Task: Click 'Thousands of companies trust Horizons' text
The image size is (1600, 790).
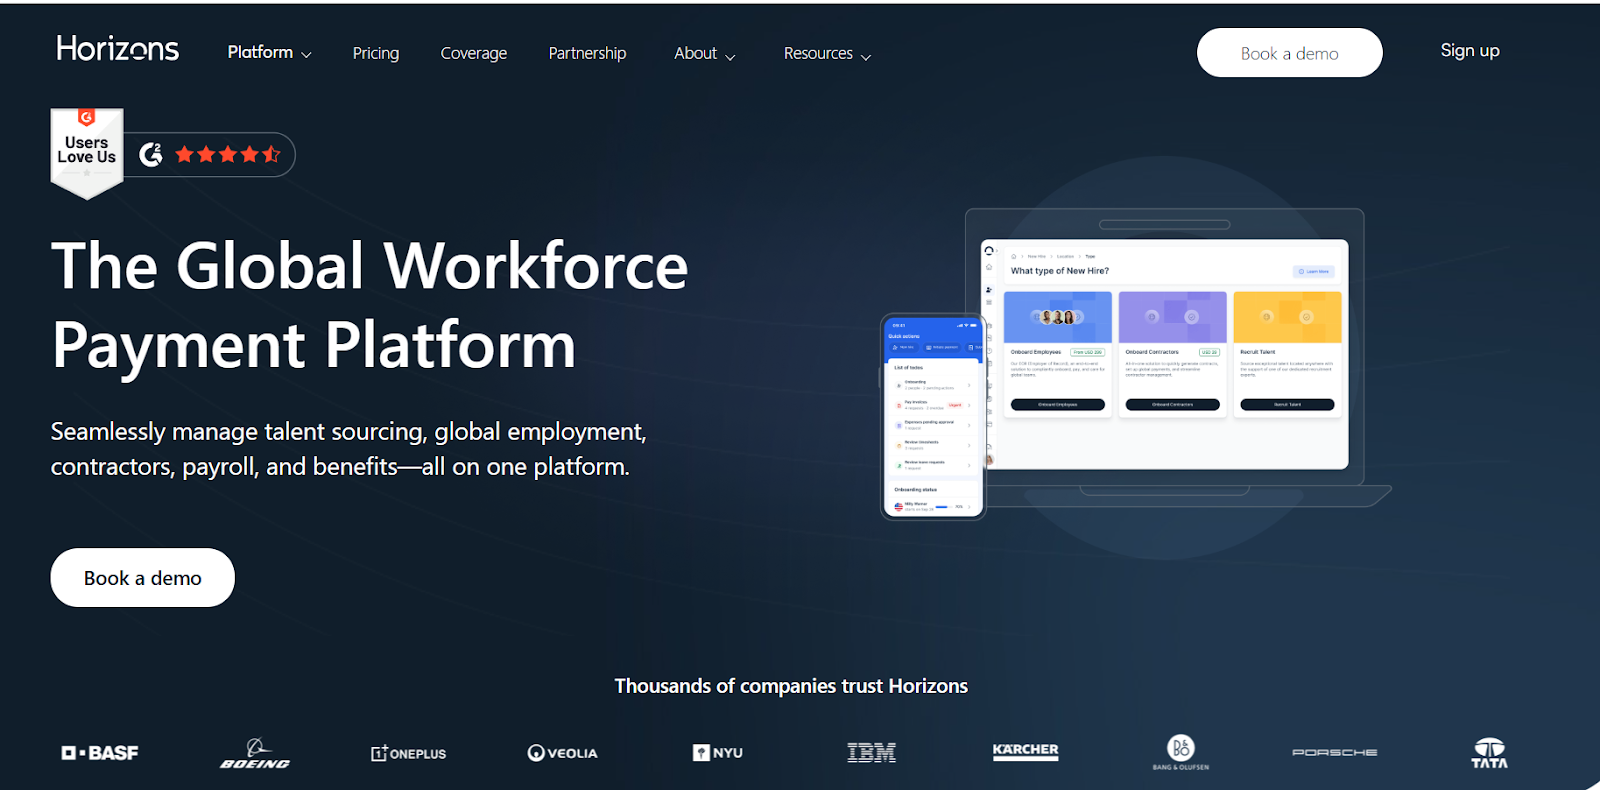Action: 791,686
